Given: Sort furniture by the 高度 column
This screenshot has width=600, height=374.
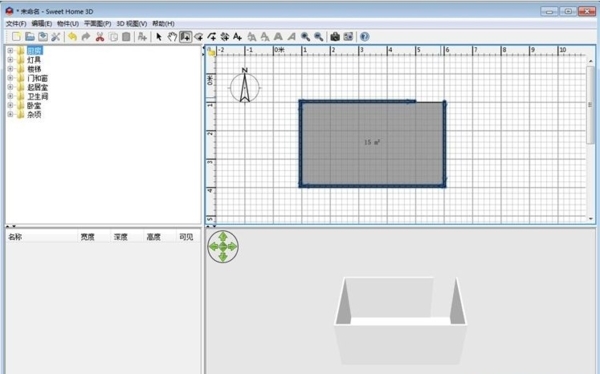Looking at the screenshot, I should point(160,237).
